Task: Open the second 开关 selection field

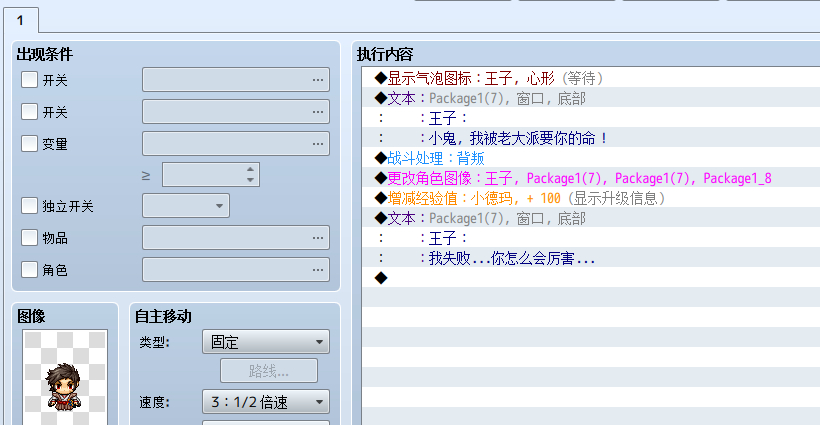Action: click(236, 112)
